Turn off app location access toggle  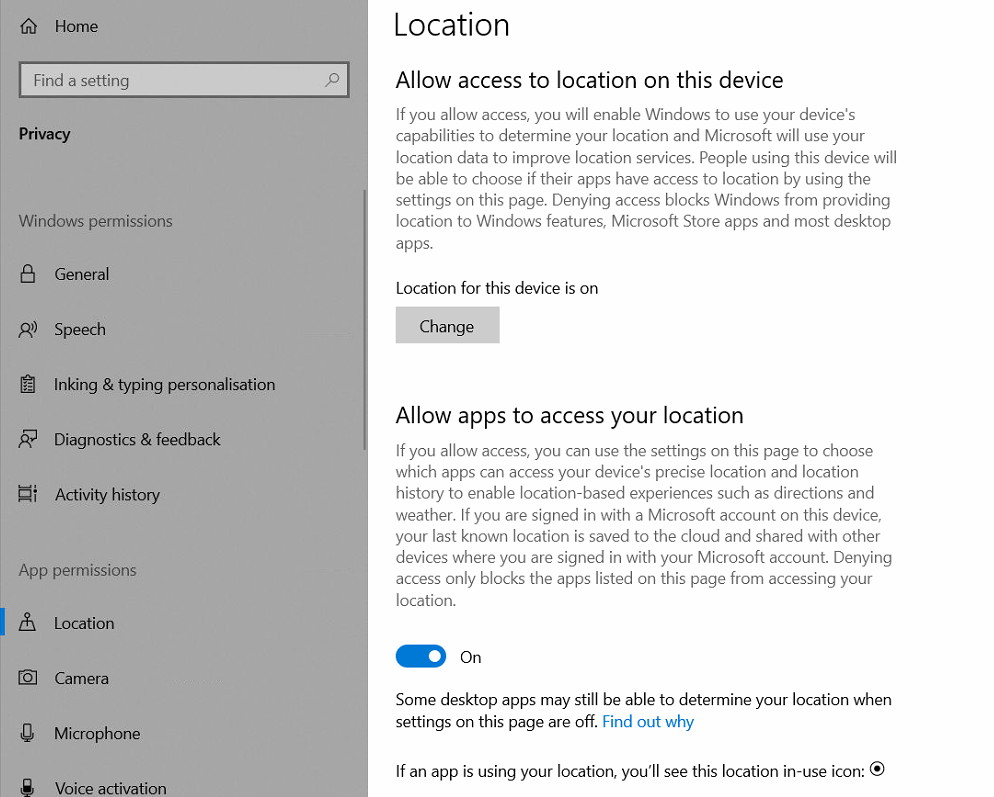[421, 656]
